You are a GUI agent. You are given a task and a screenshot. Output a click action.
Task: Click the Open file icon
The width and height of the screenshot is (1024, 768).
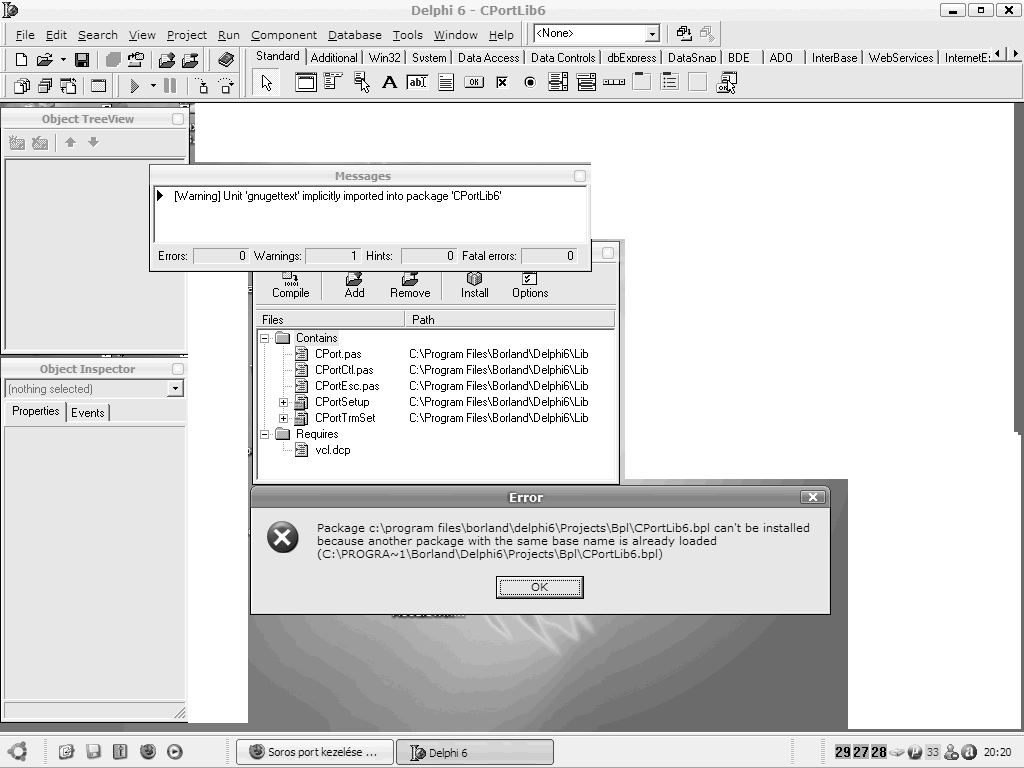point(44,60)
